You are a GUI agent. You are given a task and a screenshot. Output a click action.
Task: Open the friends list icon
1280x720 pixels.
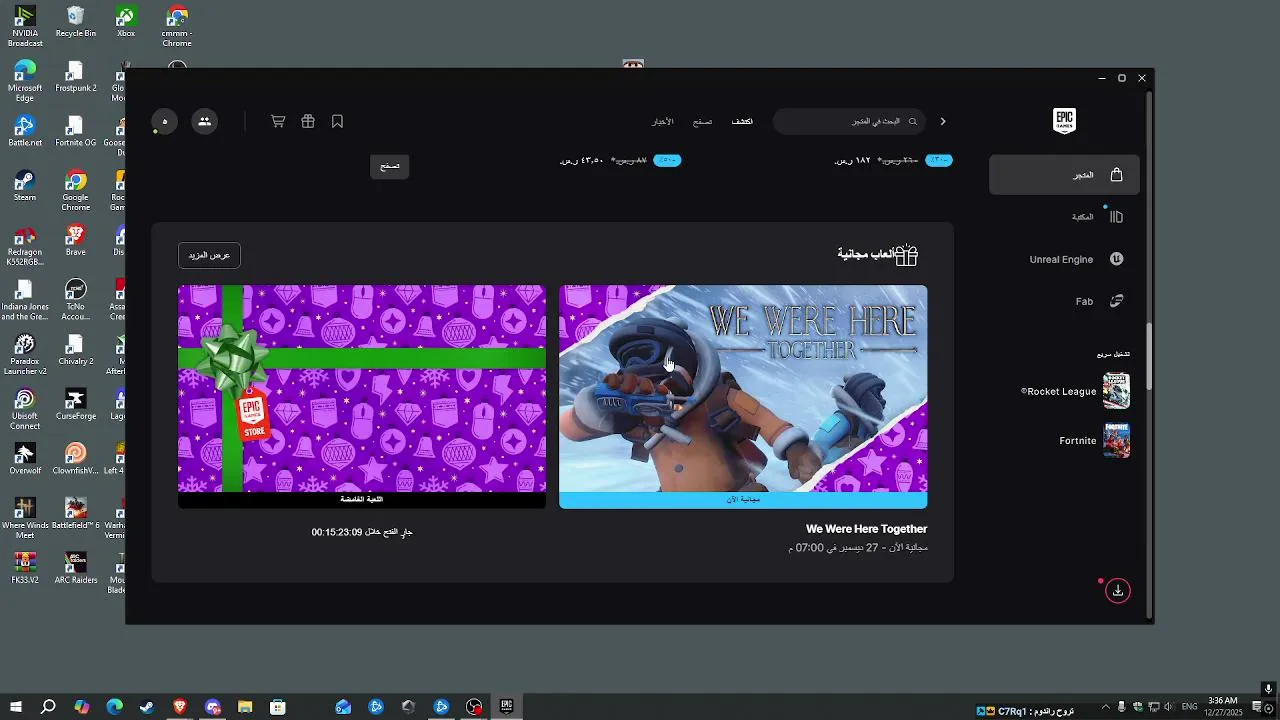(x=204, y=121)
